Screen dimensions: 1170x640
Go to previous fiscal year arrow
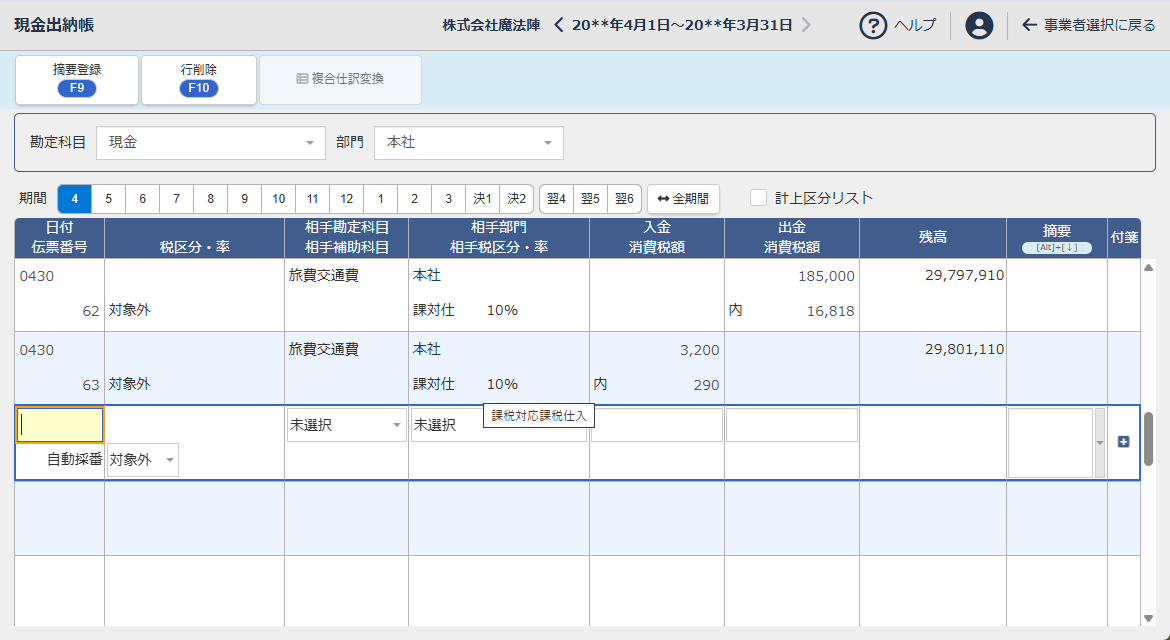tap(559, 25)
